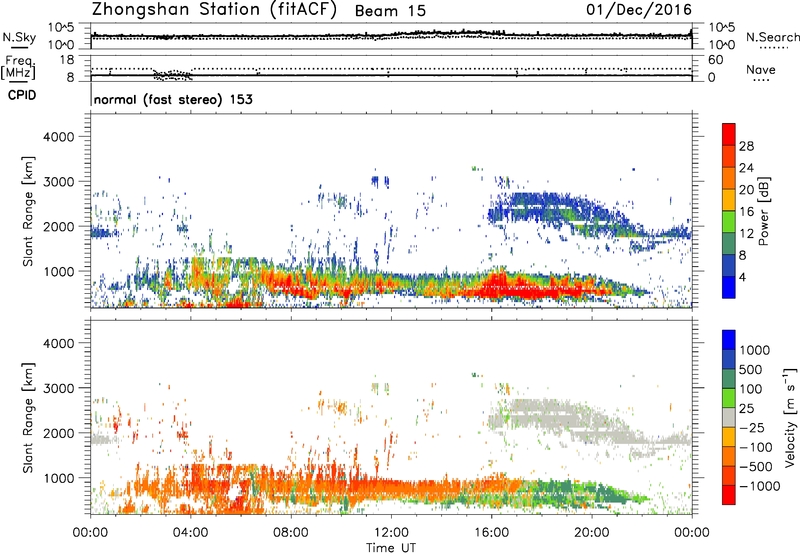Click the date "01/Dec/2016"

pos(639,9)
